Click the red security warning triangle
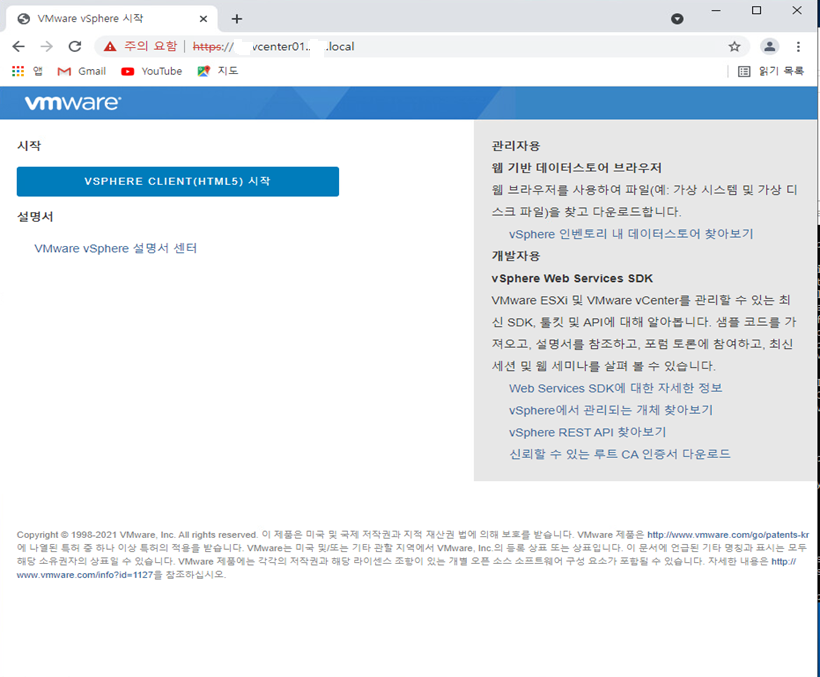The height and width of the screenshot is (677, 820). click(x=110, y=47)
